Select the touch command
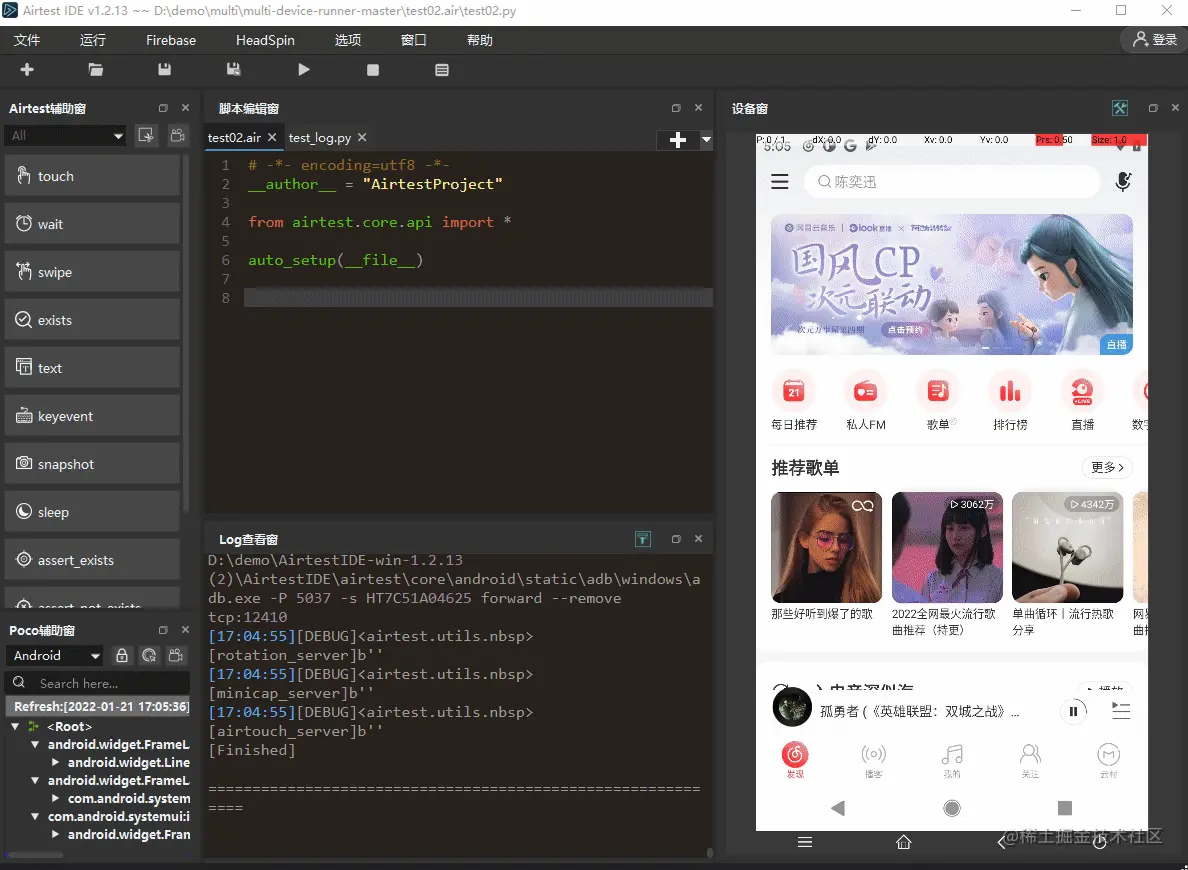The width and height of the screenshot is (1188, 870). click(x=92, y=176)
